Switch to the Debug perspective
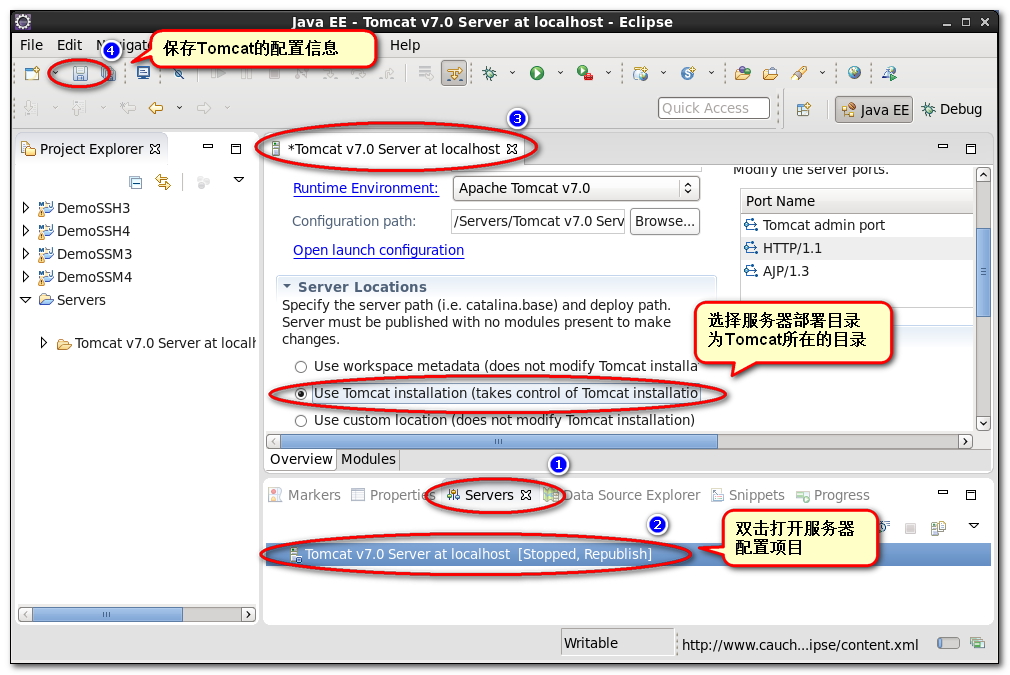Screen dimensions: 1010x675 pyautogui.click(x=951, y=109)
